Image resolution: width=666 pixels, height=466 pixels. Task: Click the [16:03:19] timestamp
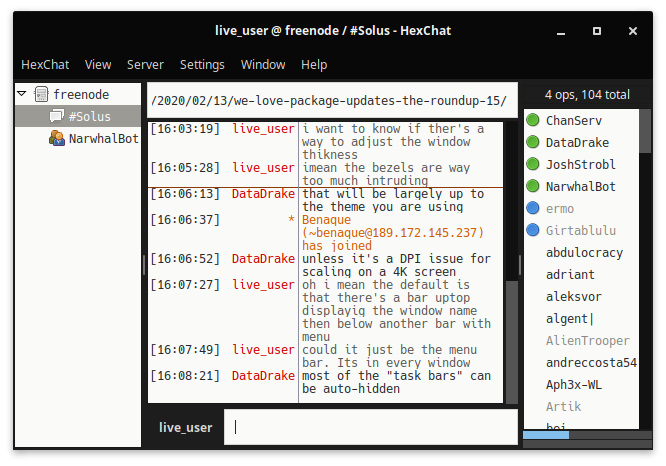coord(185,129)
